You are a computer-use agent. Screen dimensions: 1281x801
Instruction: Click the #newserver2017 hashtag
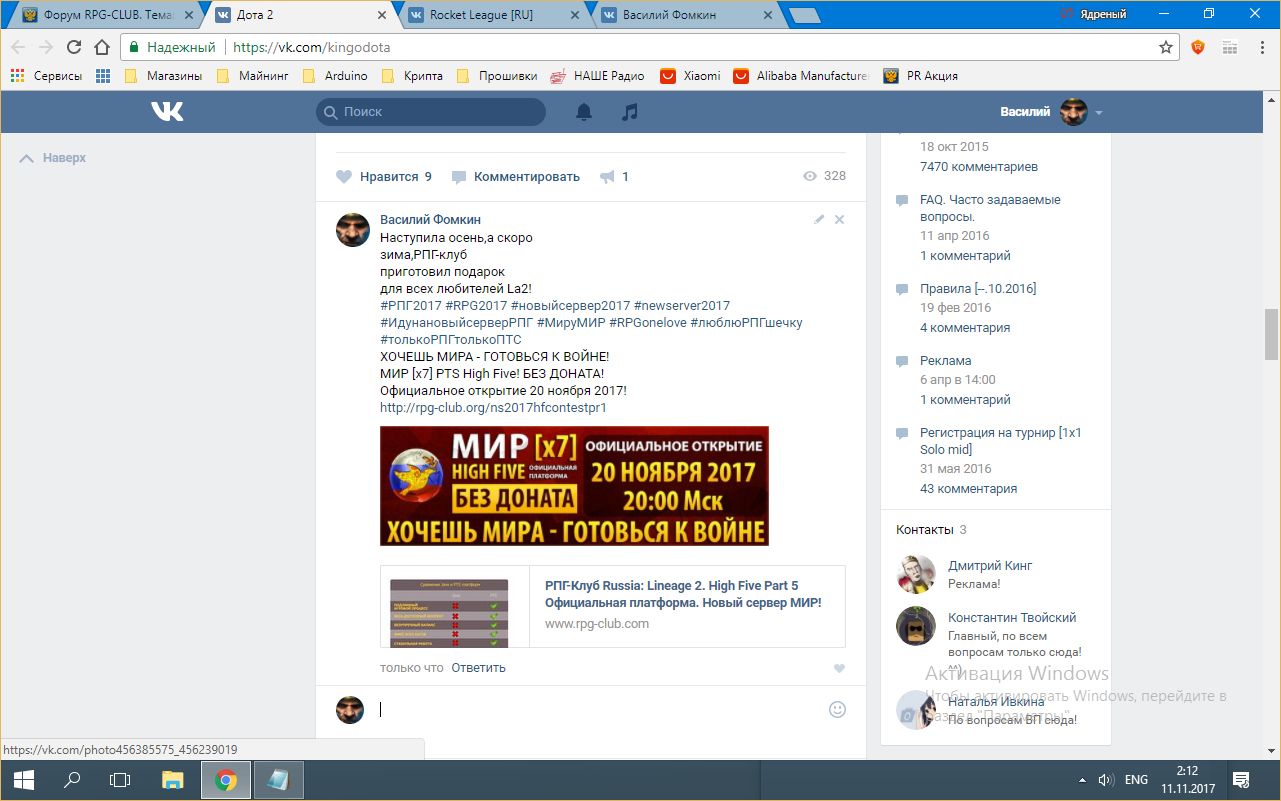pos(682,306)
